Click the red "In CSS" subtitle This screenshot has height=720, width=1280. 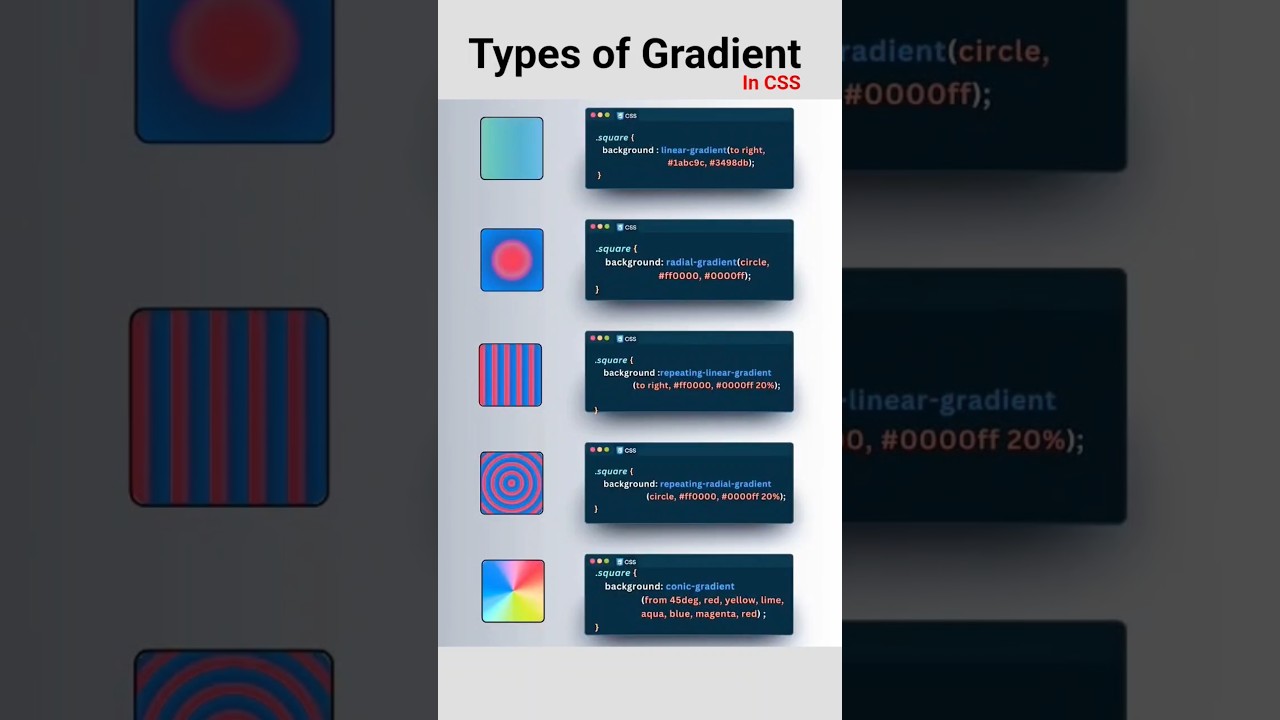[771, 83]
